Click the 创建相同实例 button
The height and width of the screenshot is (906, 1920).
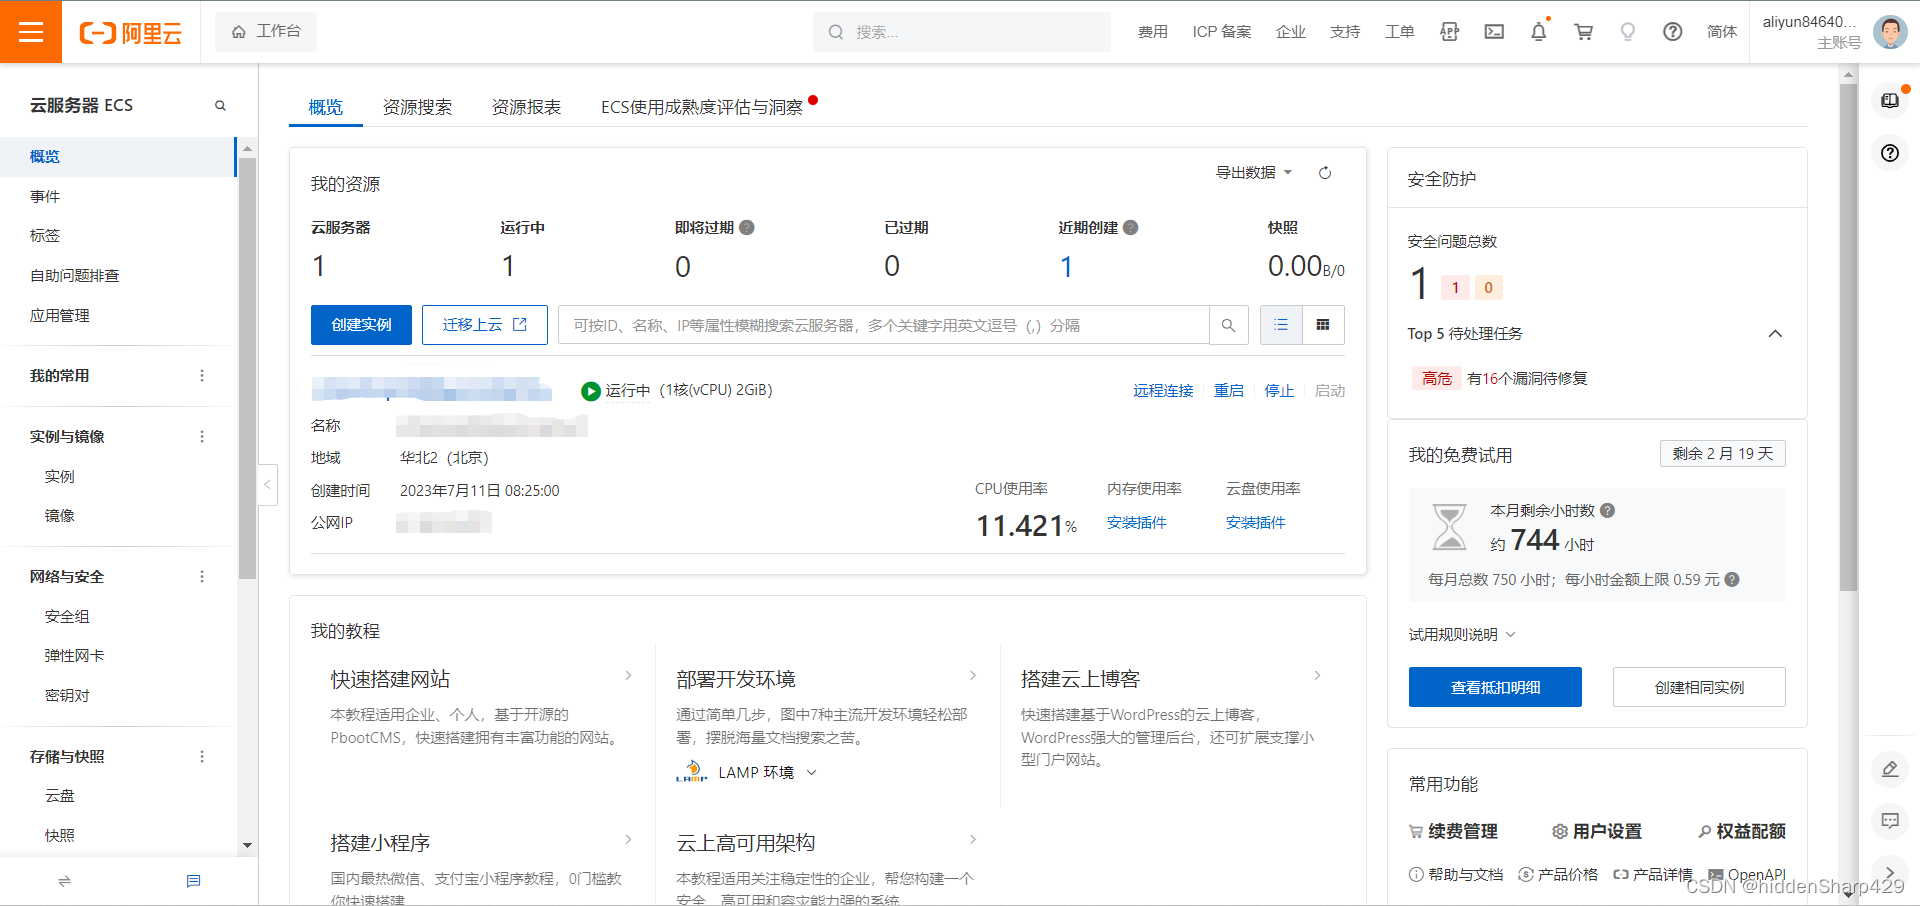1699,687
